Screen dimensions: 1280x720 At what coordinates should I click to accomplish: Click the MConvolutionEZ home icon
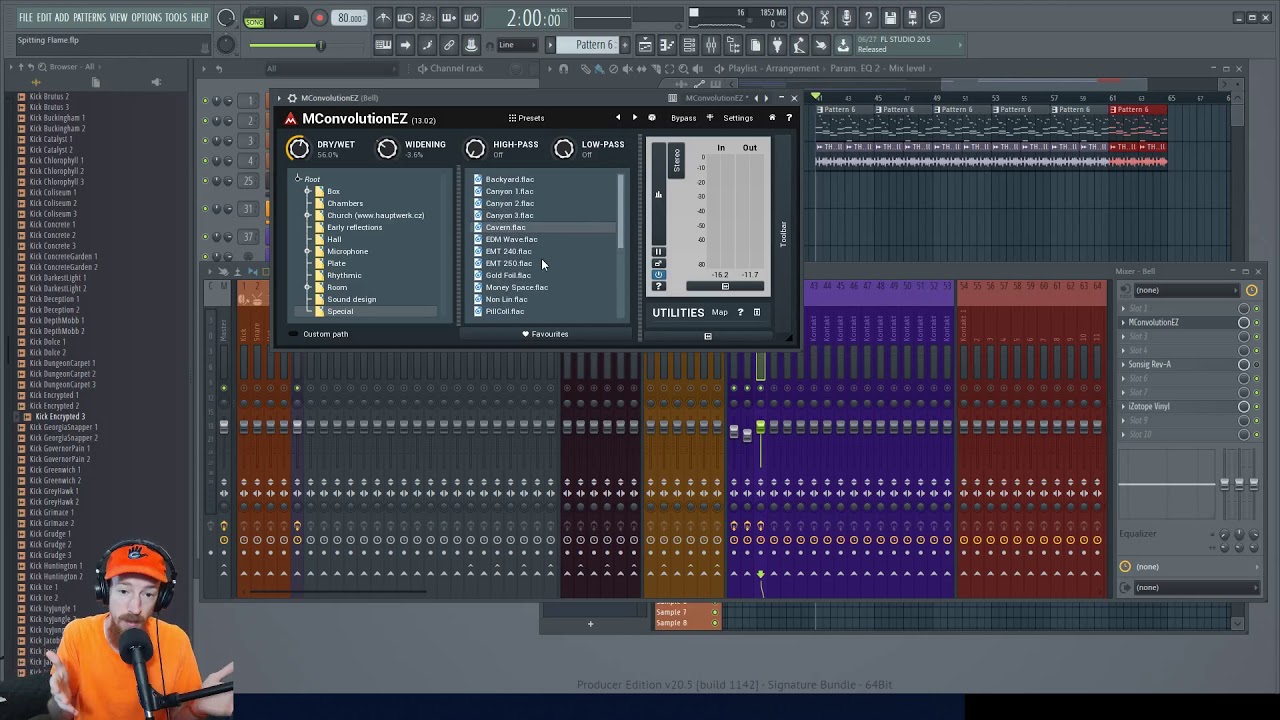[x=772, y=118]
